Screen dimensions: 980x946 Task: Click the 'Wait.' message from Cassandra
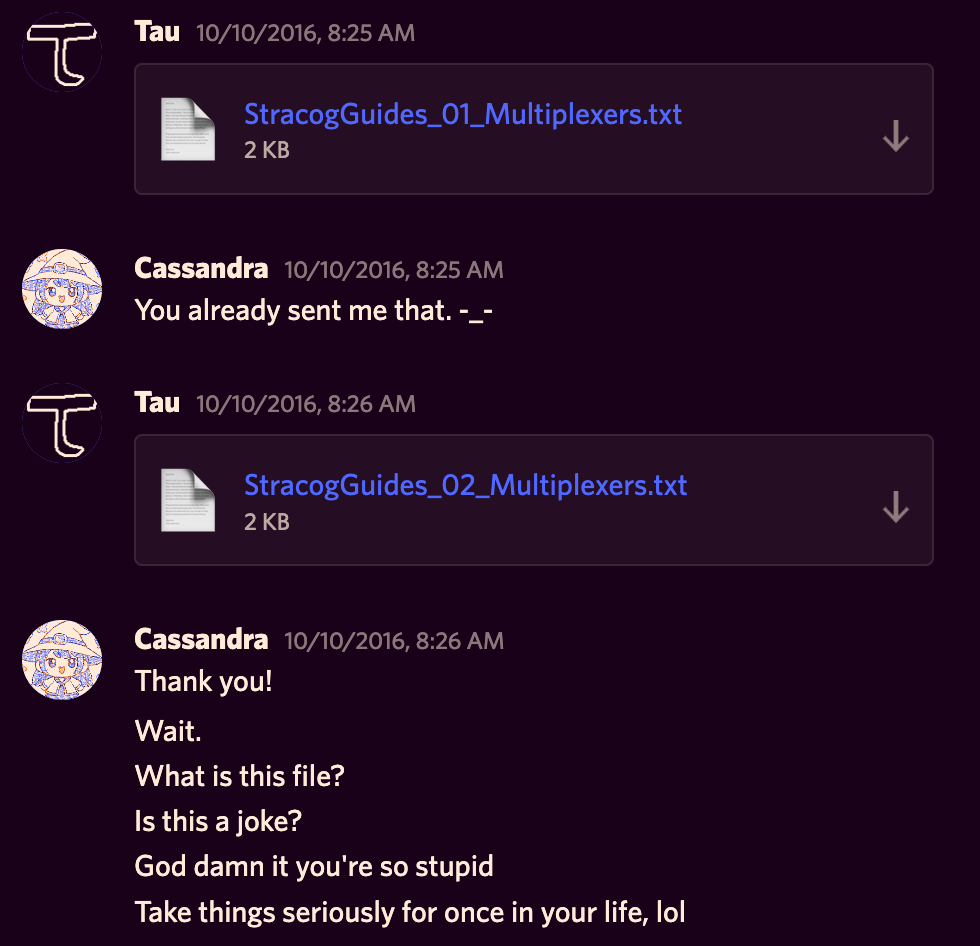click(167, 731)
